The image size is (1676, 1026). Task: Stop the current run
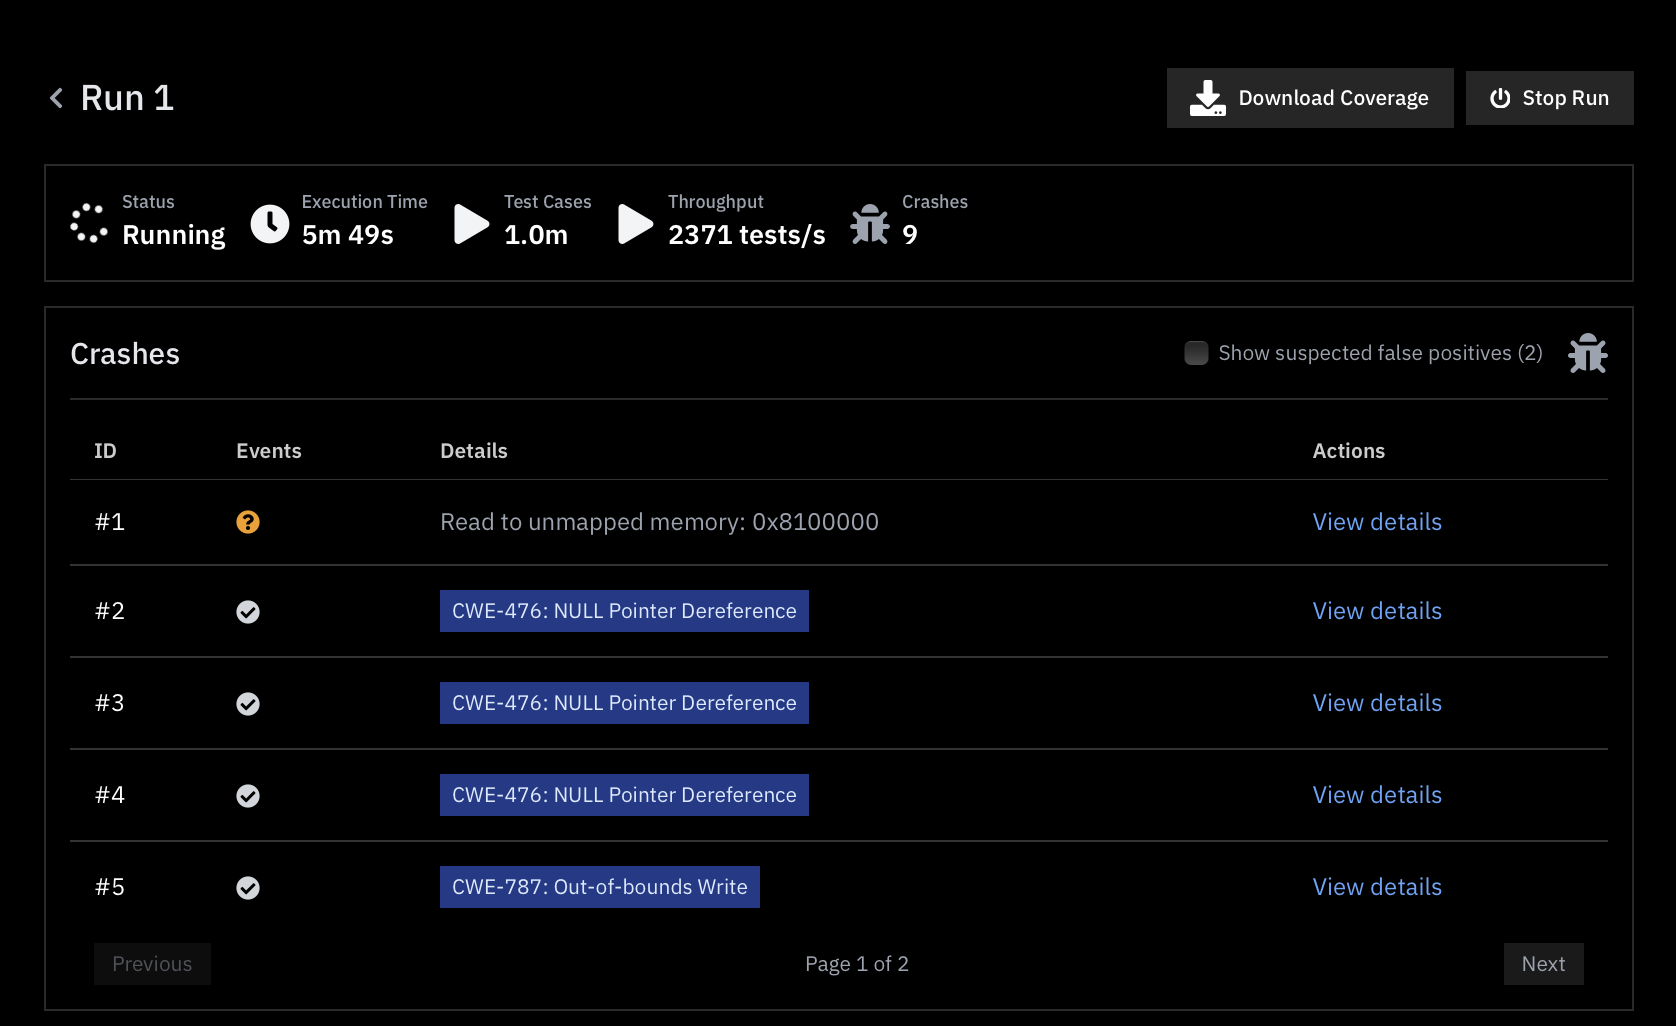pos(1549,98)
